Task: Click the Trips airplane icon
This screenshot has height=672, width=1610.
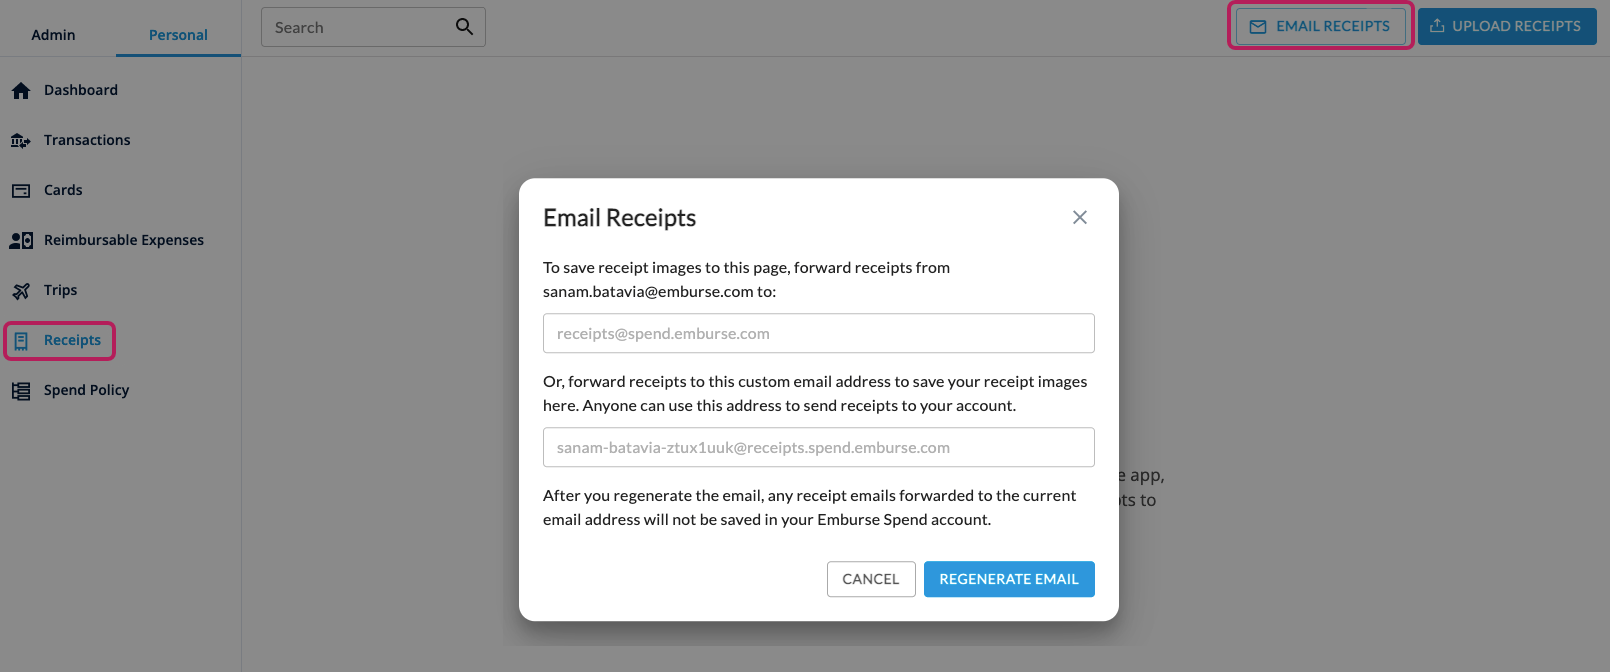Action: (x=21, y=291)
